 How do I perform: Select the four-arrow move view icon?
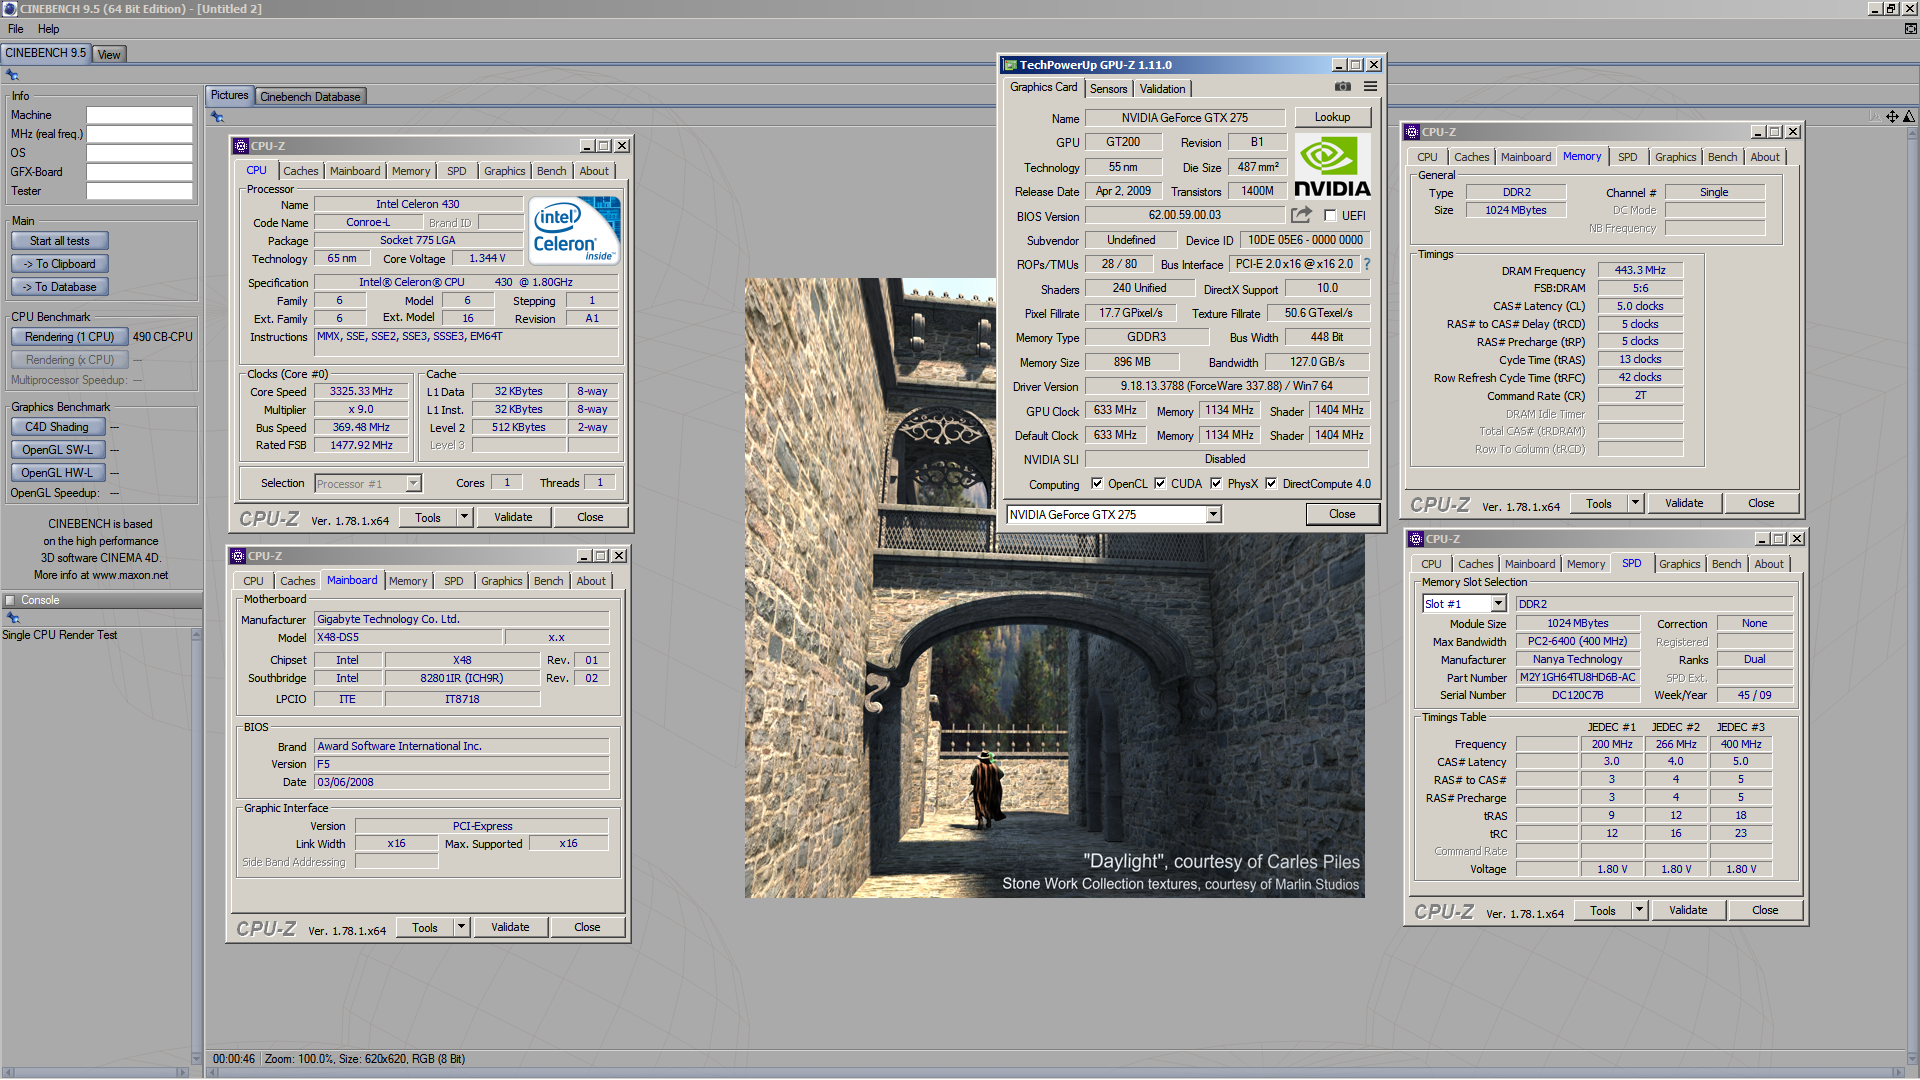point(1892,117)
